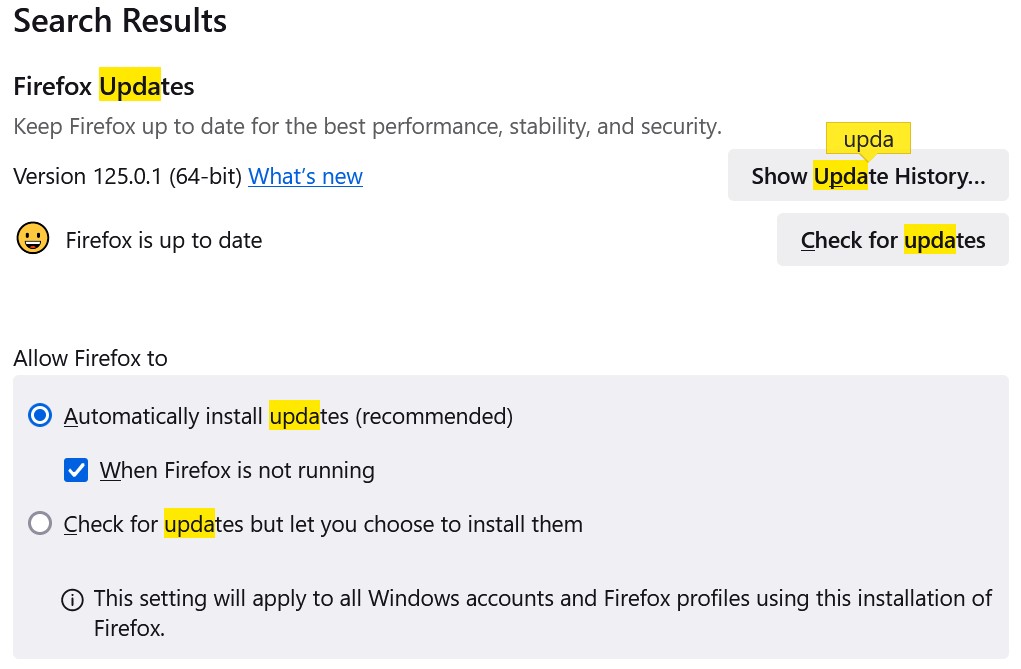Click the Keep Firefox up to date description

(367, 127)
